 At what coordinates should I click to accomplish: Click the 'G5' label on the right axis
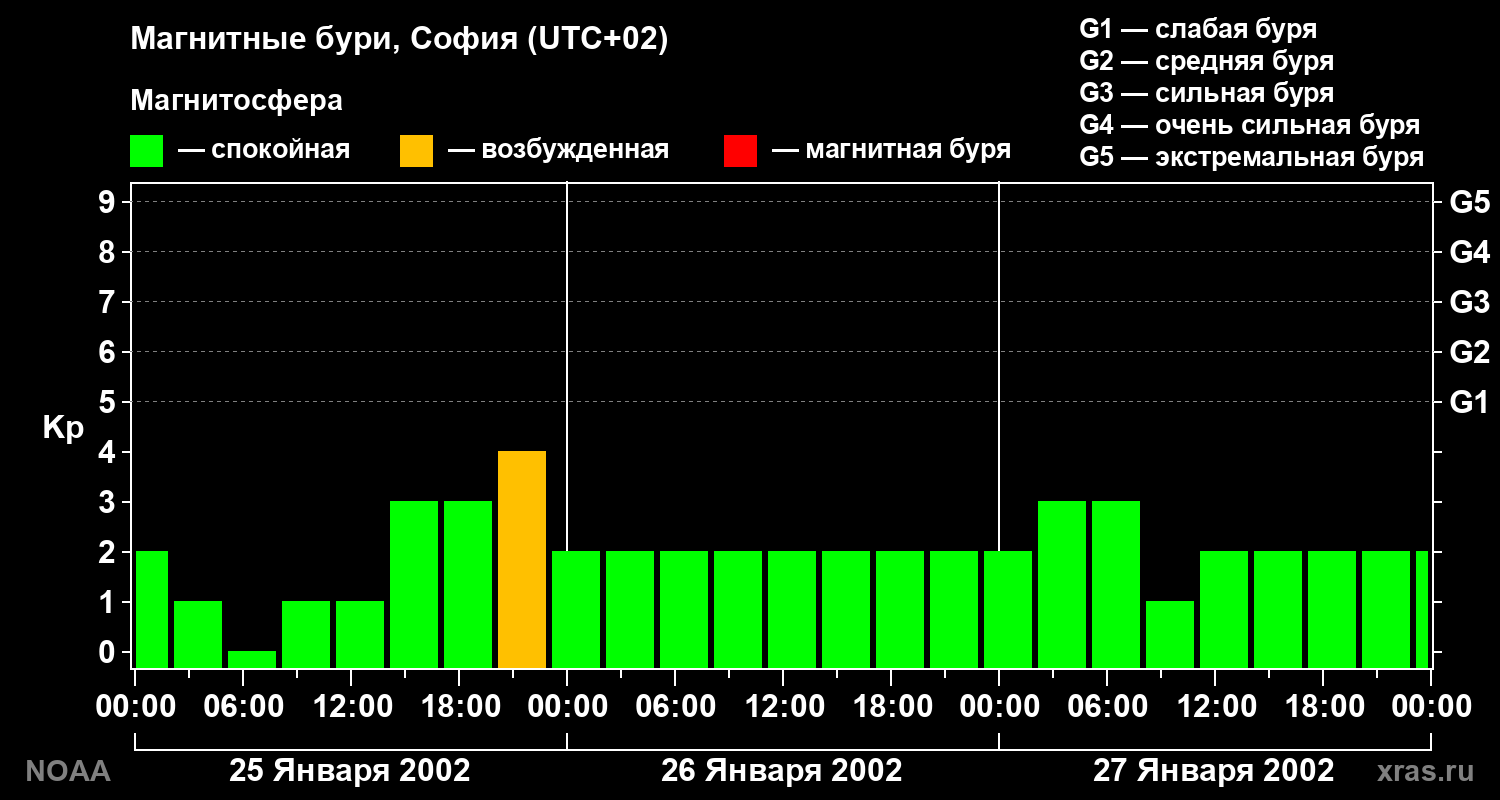[1469, 202]
